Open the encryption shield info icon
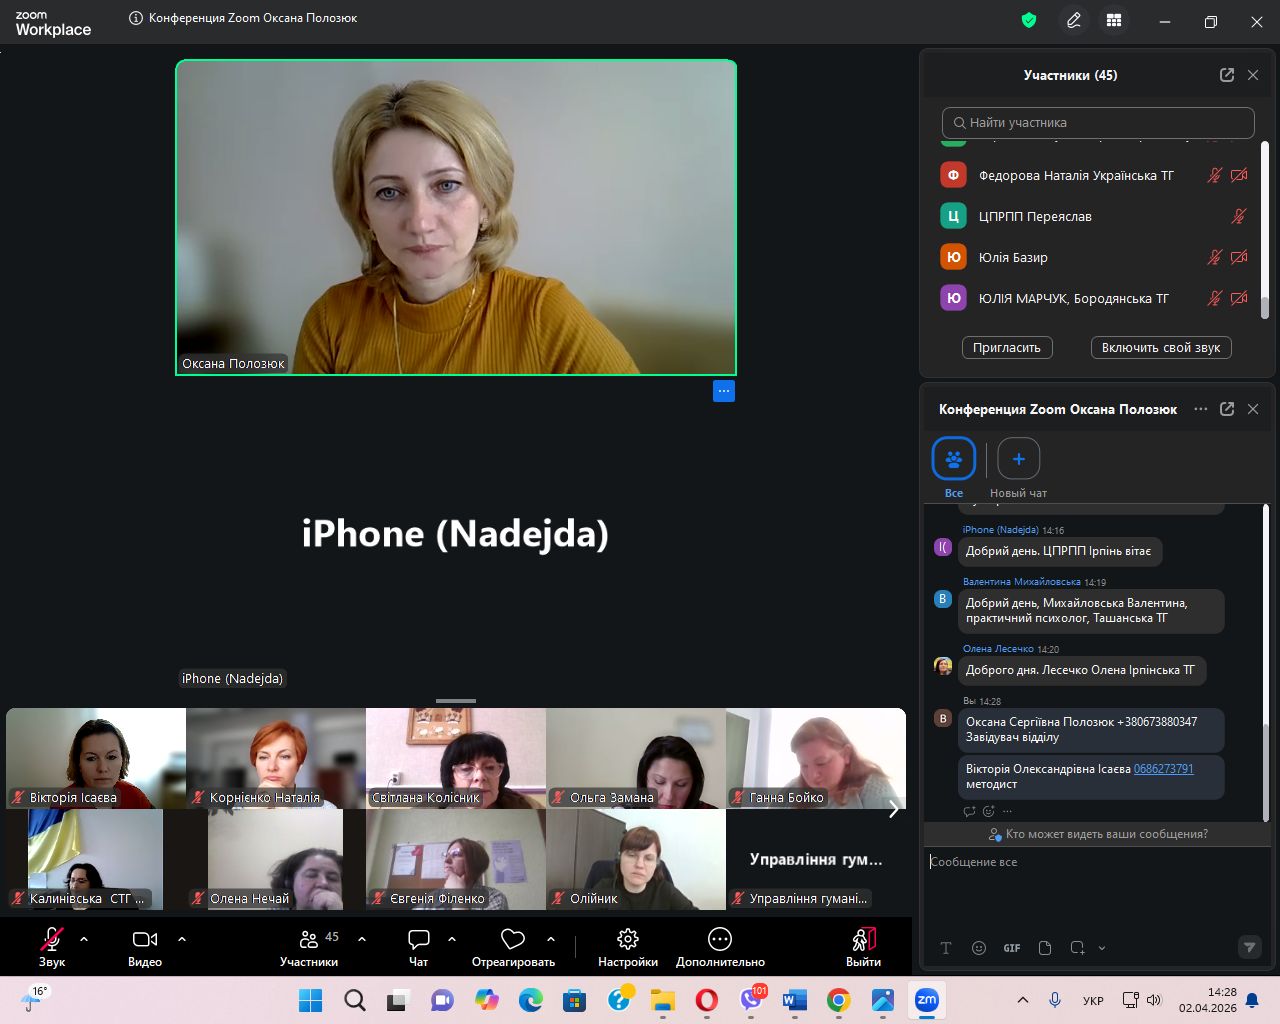This screenshot has height=1024, width=1280. [1029, 20]
